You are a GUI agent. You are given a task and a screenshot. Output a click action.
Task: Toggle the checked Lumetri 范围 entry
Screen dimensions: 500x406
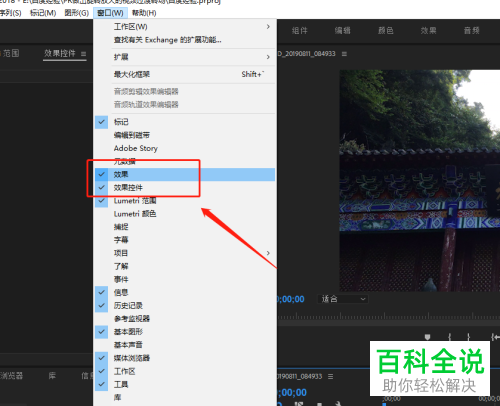[x=185, y=201]
